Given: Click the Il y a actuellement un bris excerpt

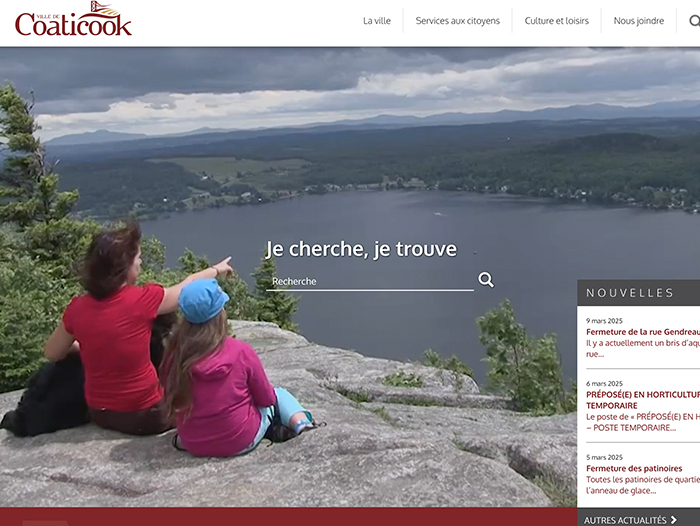Looking at the screenshot, I should coord(643,348).
